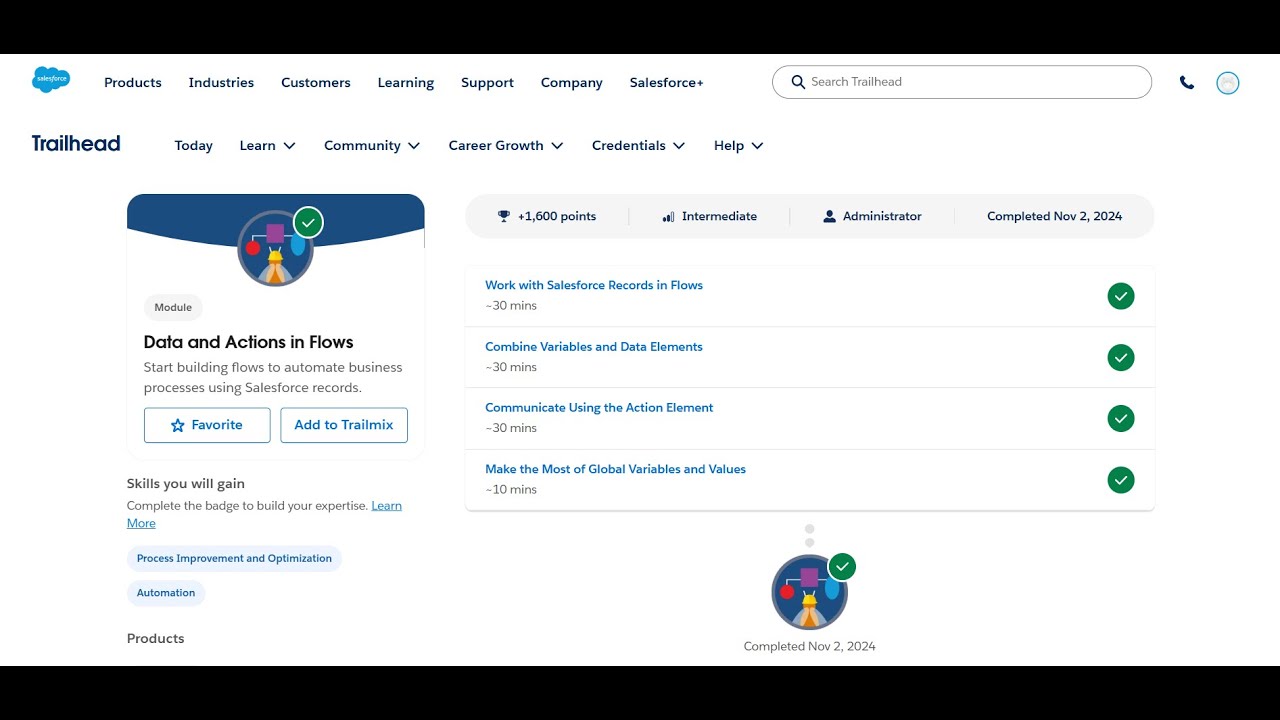Click into the Search Trailhead field
The image size is (1280, 720).
click(x=962, y=82)
